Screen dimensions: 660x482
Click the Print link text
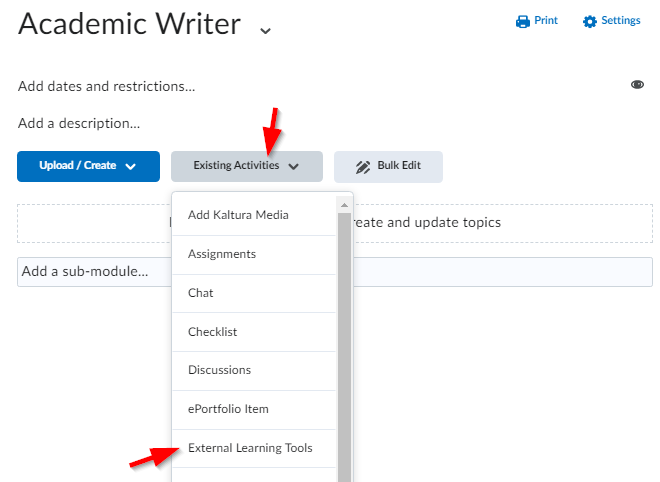(546, 21)
